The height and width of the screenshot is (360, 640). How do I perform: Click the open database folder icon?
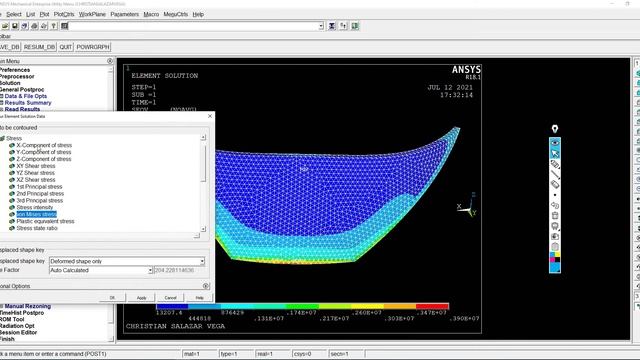5,26
